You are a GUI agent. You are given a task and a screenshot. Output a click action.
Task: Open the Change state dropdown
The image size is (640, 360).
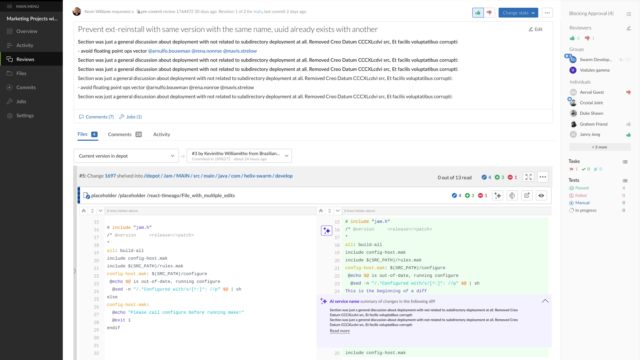pyautogui.click(x=518, y=13)
